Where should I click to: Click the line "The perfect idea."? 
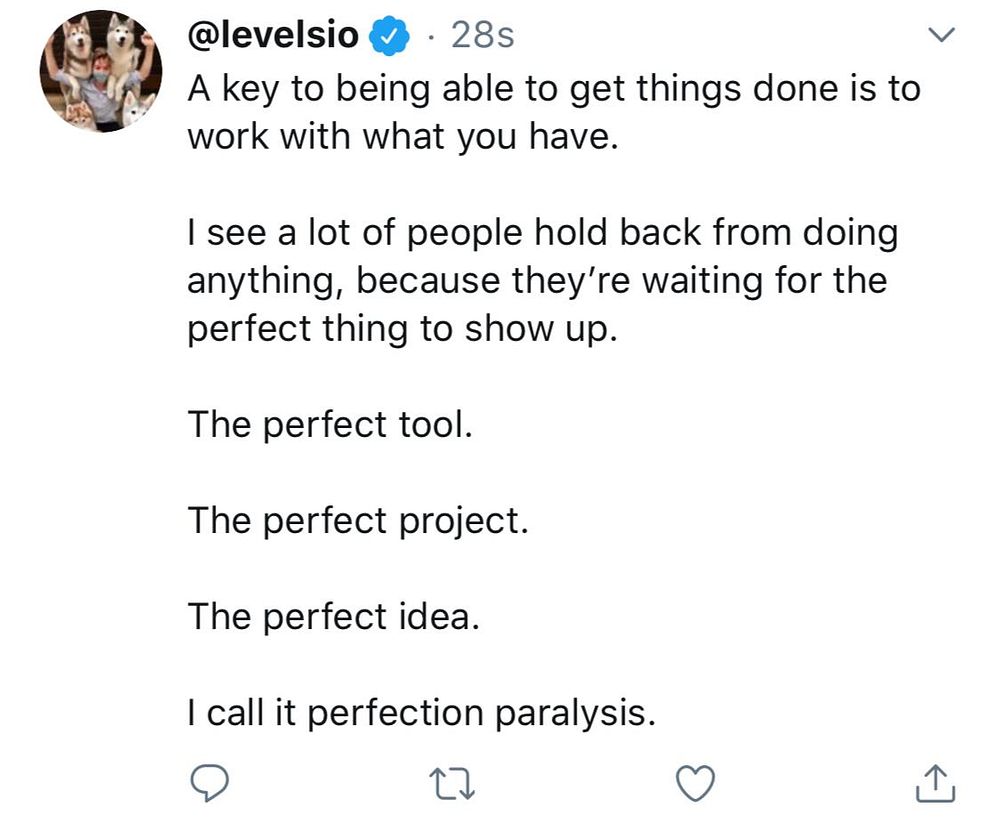[x=334, y=617]
